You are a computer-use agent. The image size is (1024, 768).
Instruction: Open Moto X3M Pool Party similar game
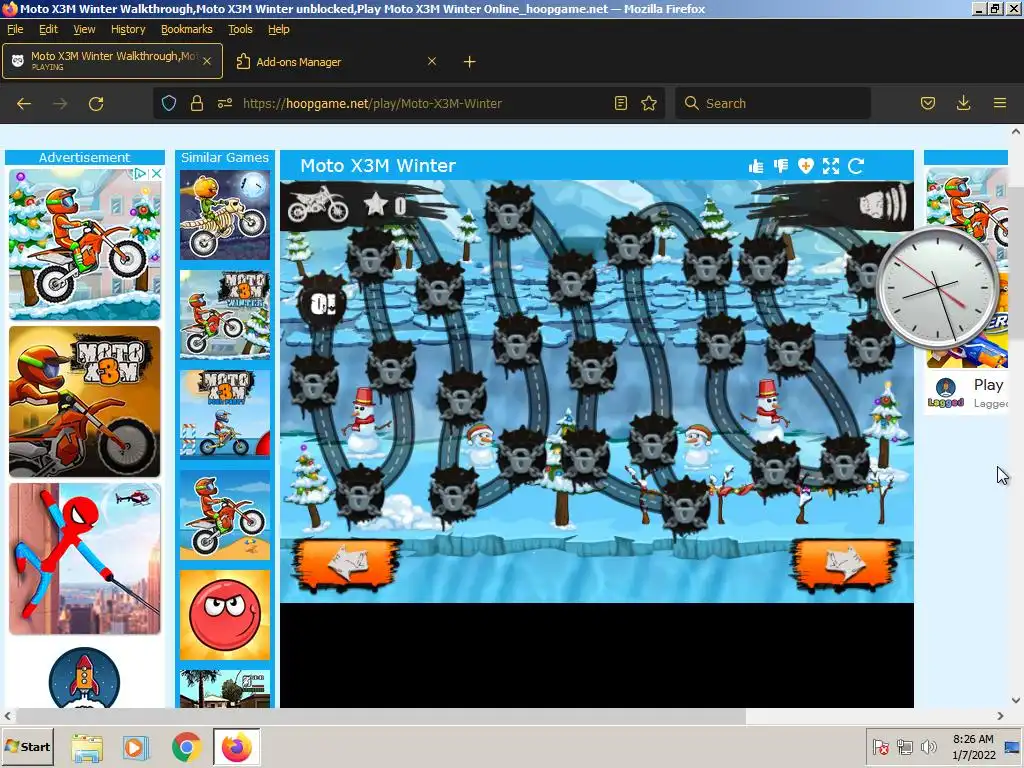[x=225, y=415]
